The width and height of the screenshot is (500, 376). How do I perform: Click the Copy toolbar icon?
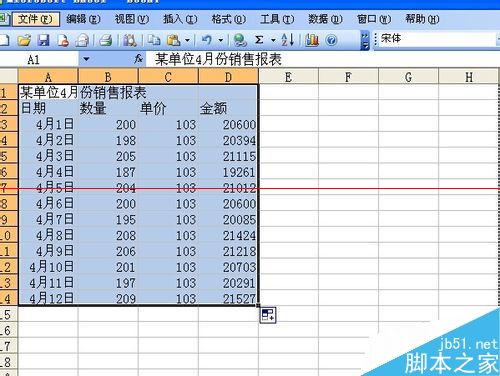(154, 40)
